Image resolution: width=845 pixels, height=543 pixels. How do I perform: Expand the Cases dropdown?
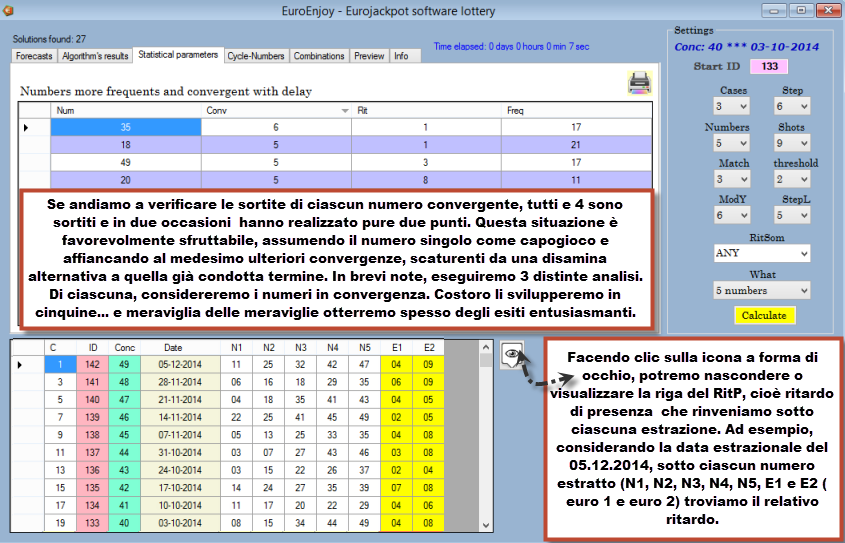point(731,106)
